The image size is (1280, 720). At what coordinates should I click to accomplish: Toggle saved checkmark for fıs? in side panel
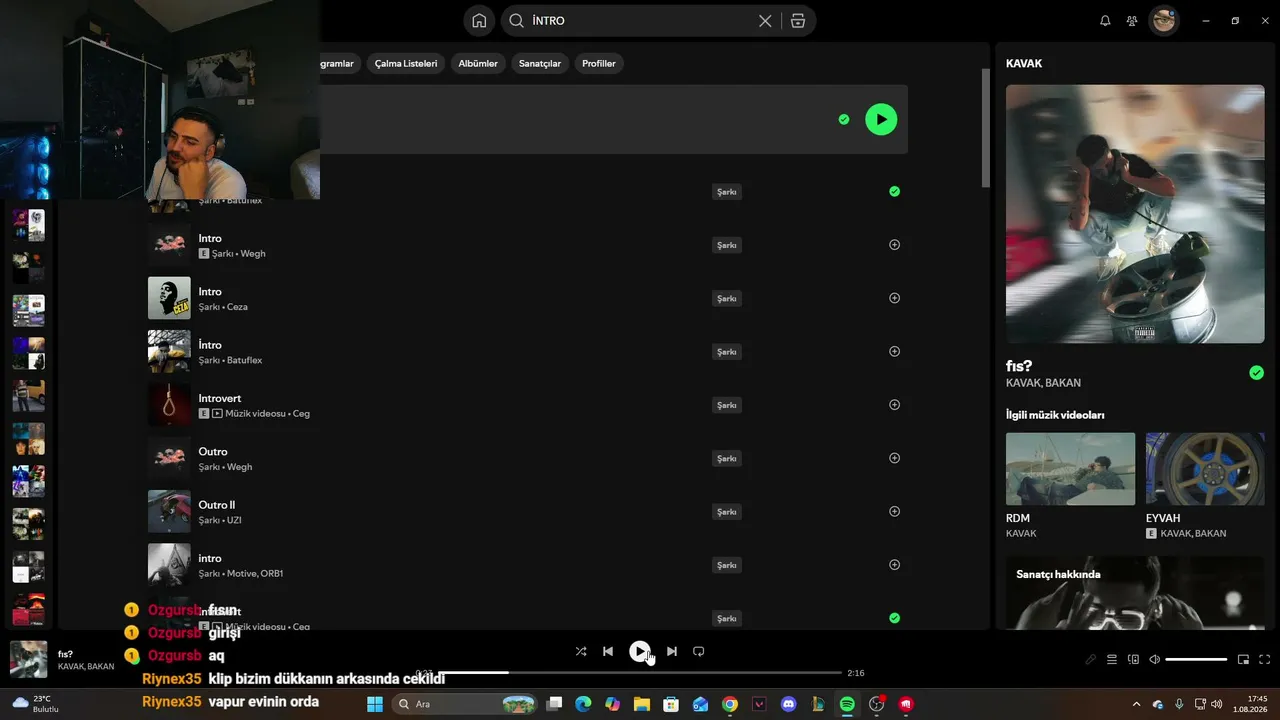[x=1256, y=373]
